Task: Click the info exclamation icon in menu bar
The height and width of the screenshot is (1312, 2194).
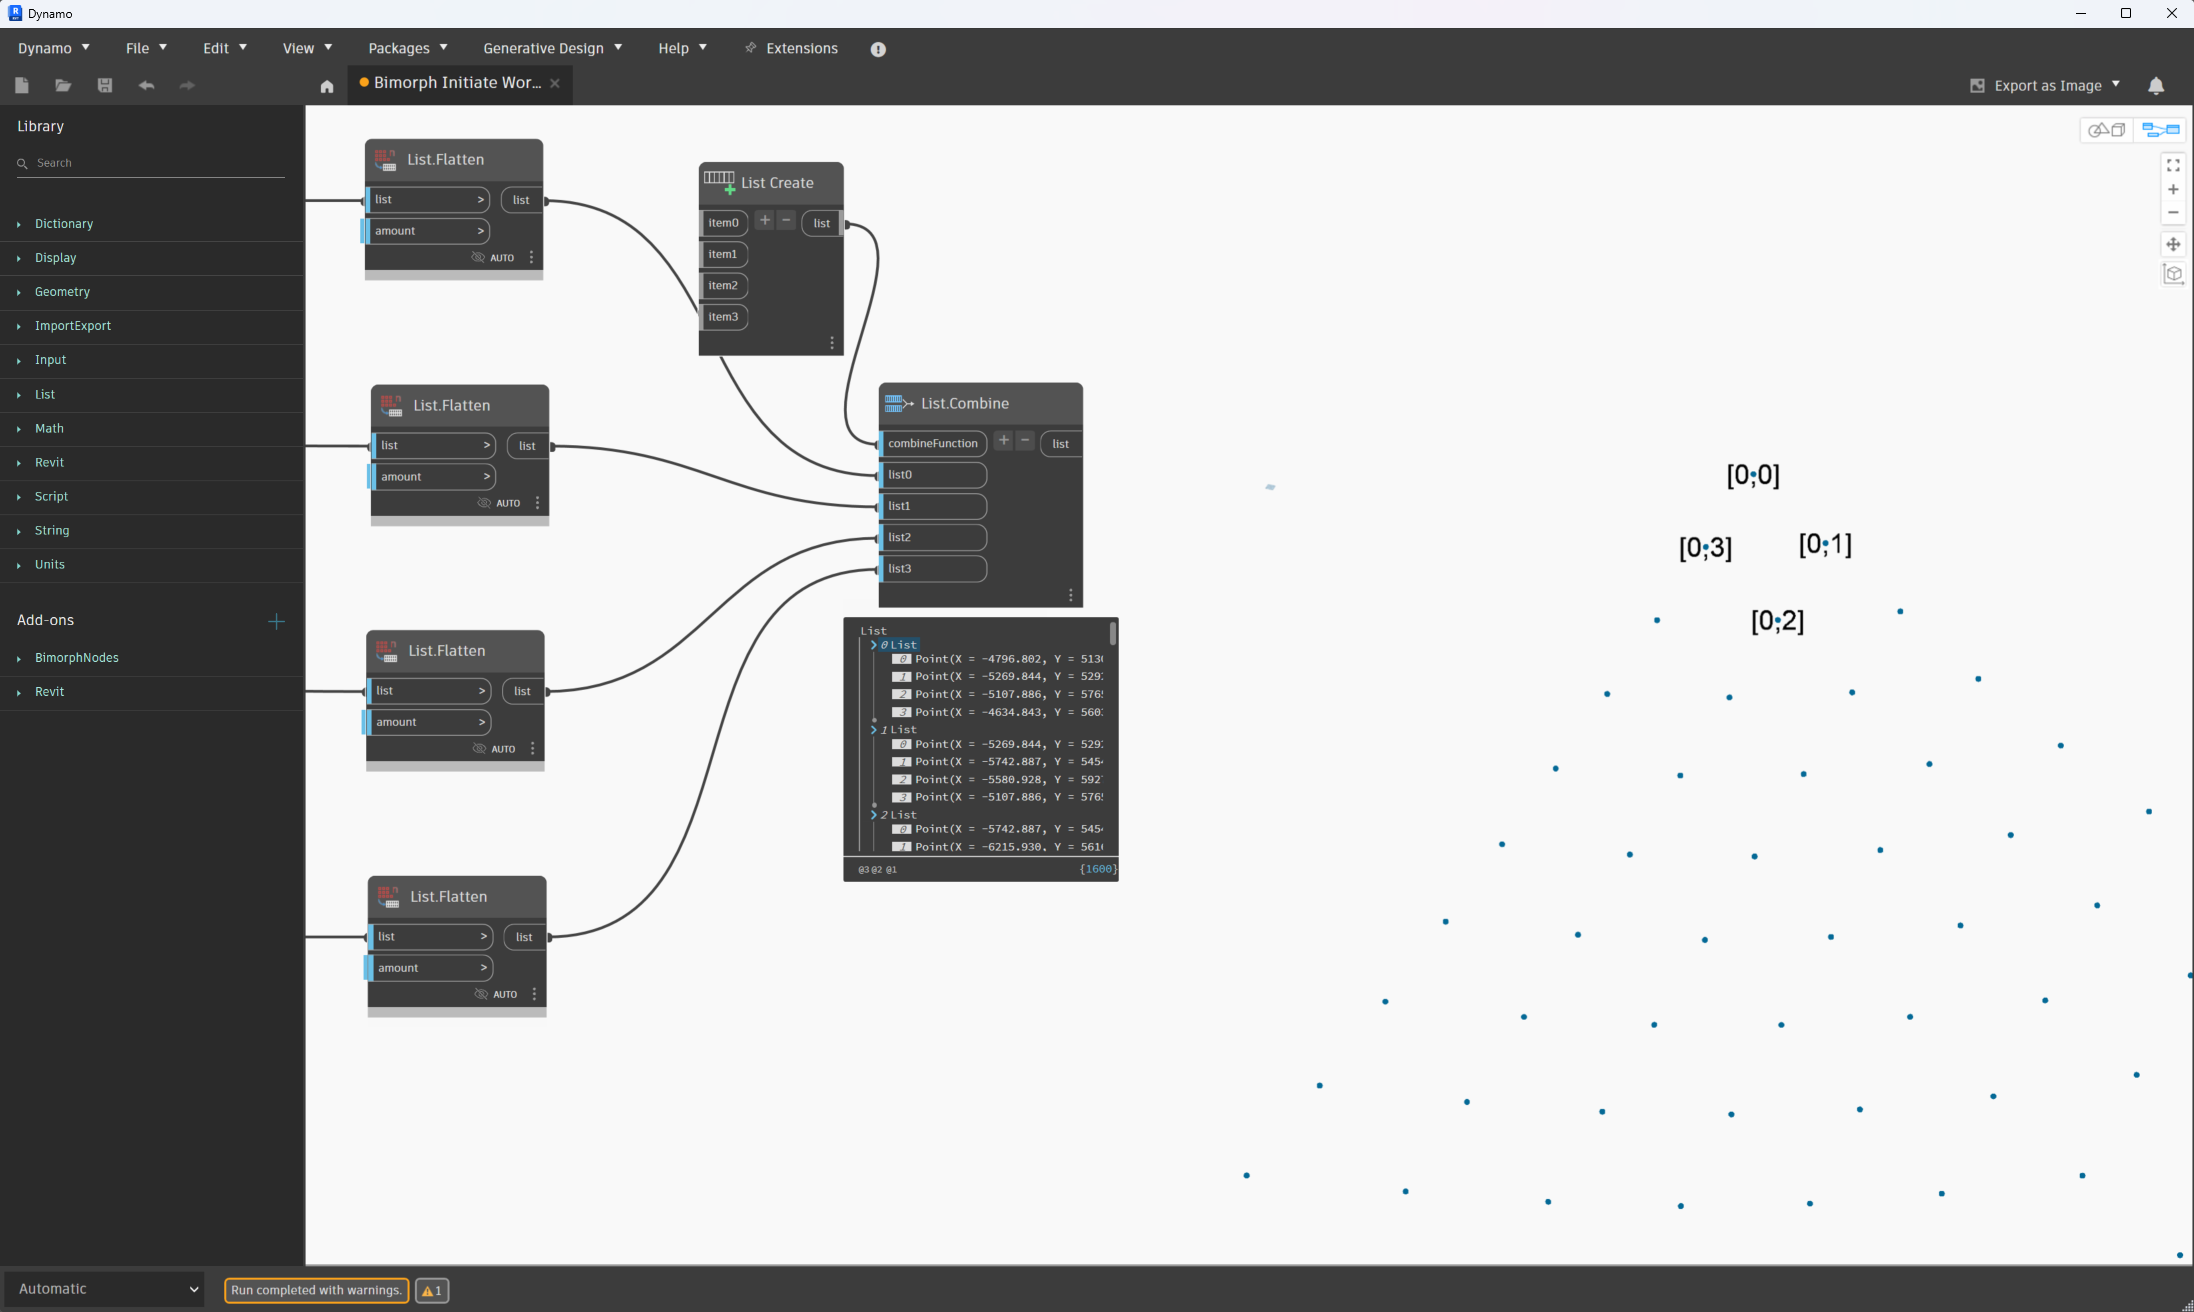Action: pyautogui.click(x=878, y=49)
